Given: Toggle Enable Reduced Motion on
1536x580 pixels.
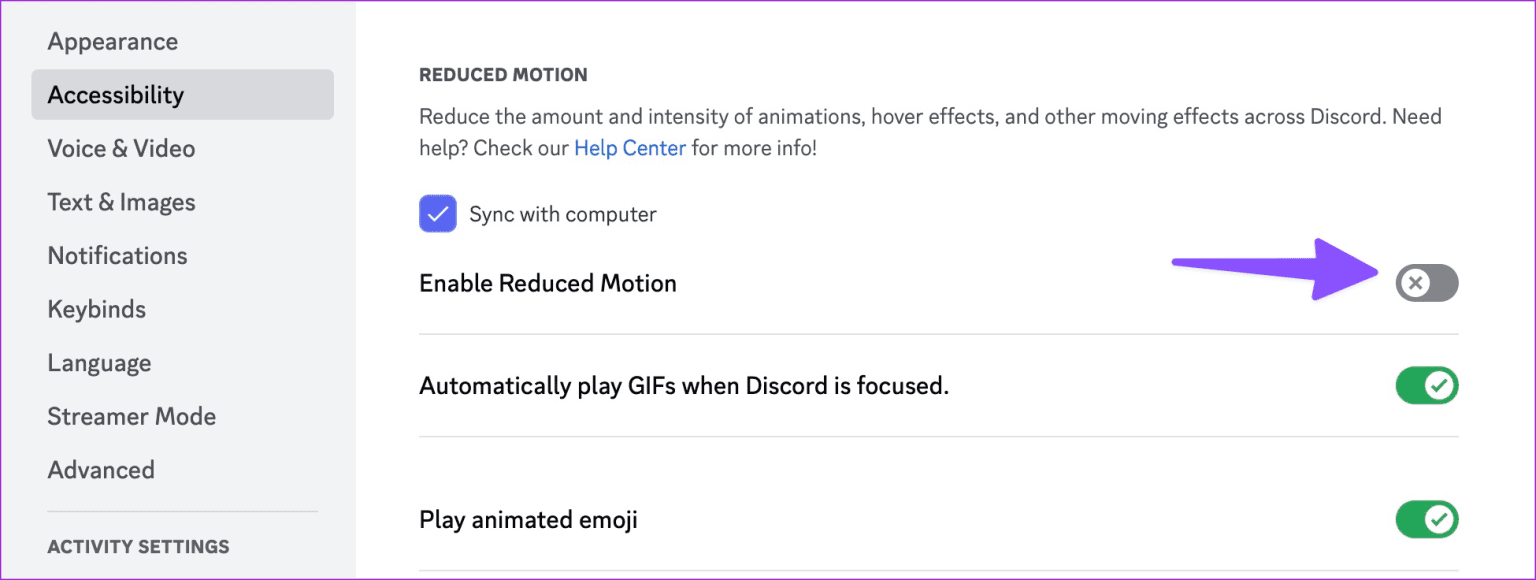Looking at the screenshot, I should click(1427, 283).
